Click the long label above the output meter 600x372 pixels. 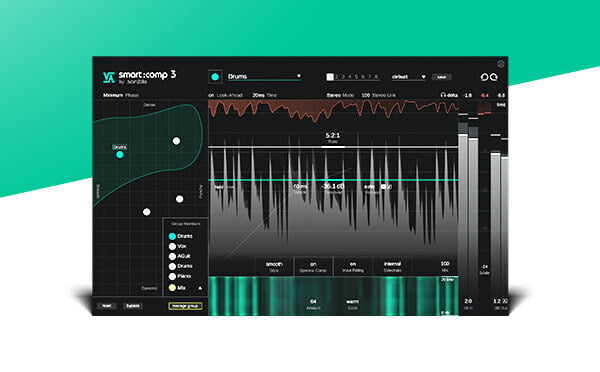click(x=501, y=104)
